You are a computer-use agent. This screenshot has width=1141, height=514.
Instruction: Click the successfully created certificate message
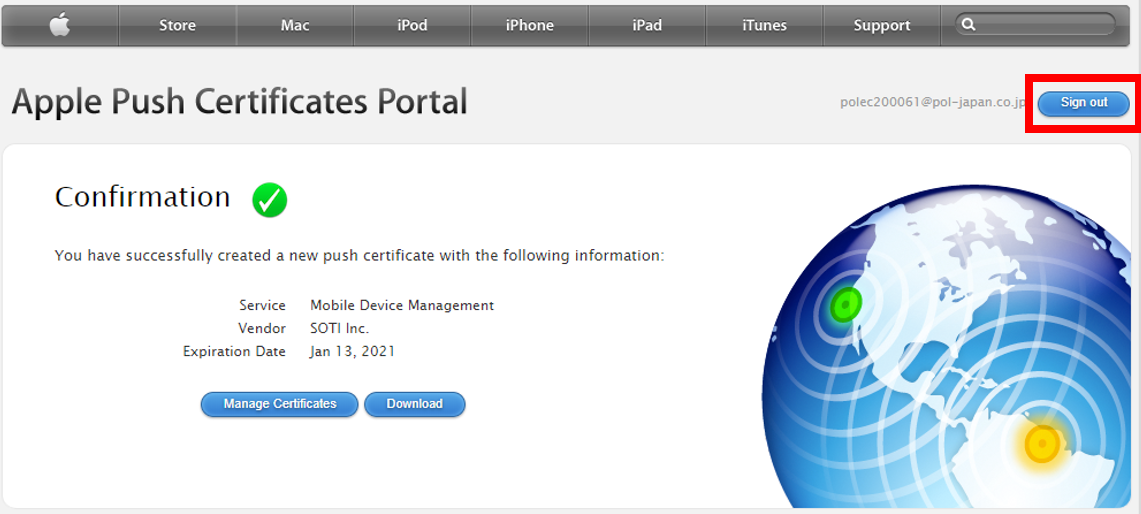(359, 256)
